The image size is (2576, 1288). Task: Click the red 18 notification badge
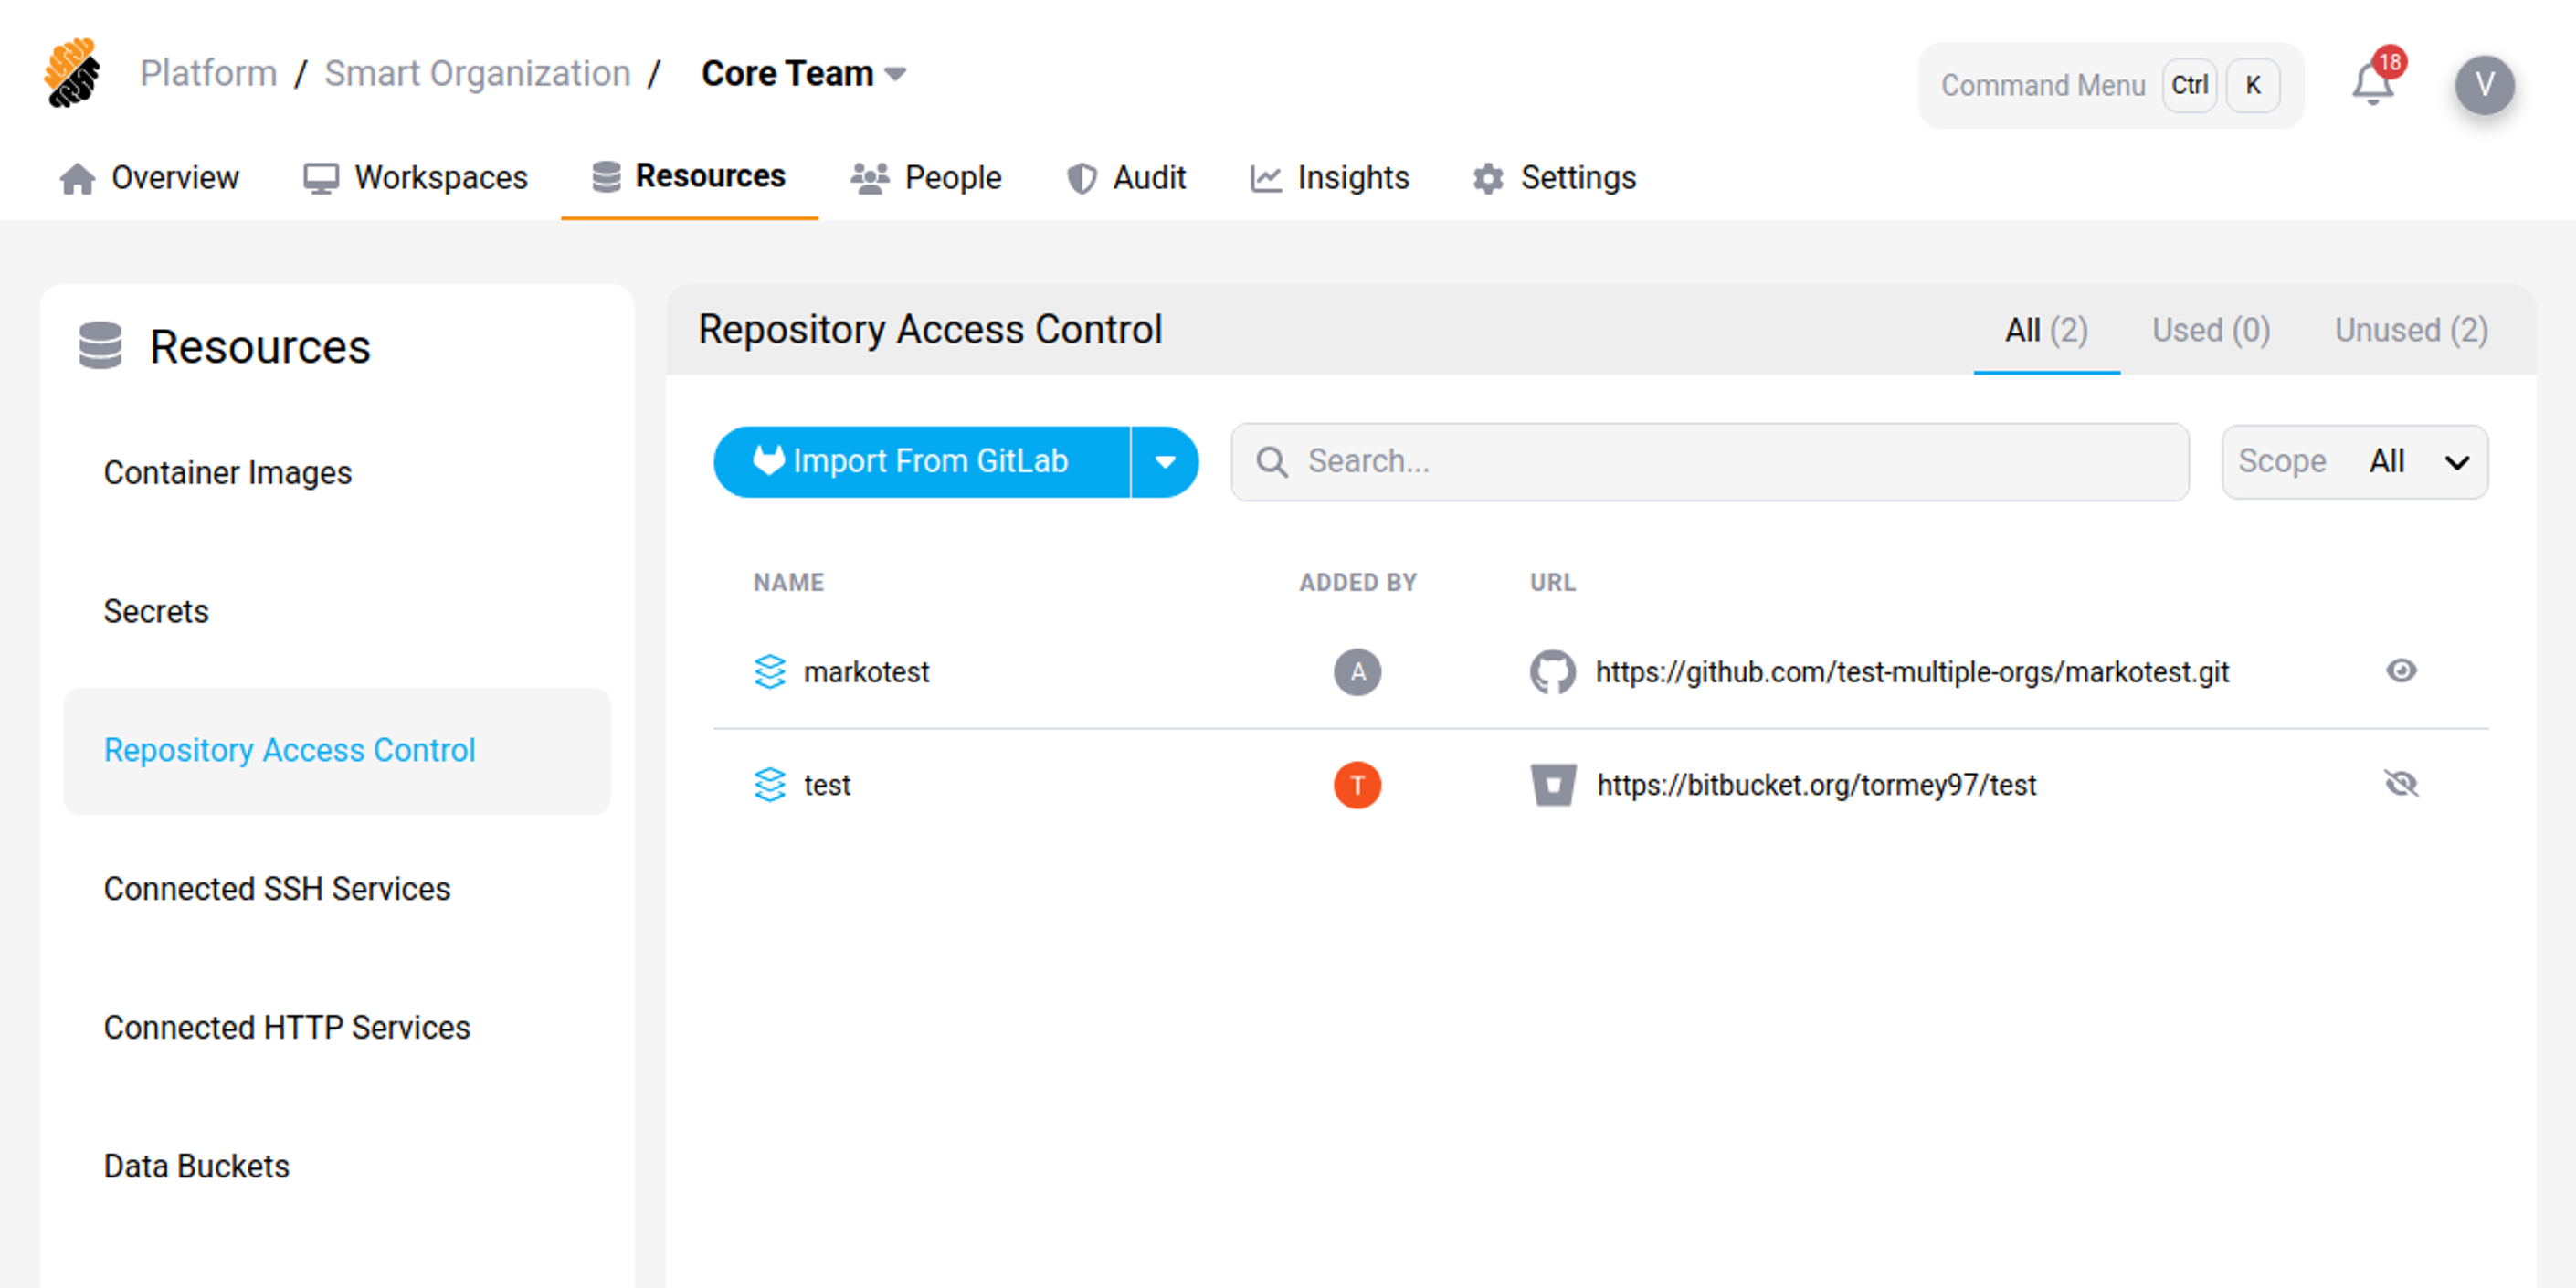(2389, 62)
